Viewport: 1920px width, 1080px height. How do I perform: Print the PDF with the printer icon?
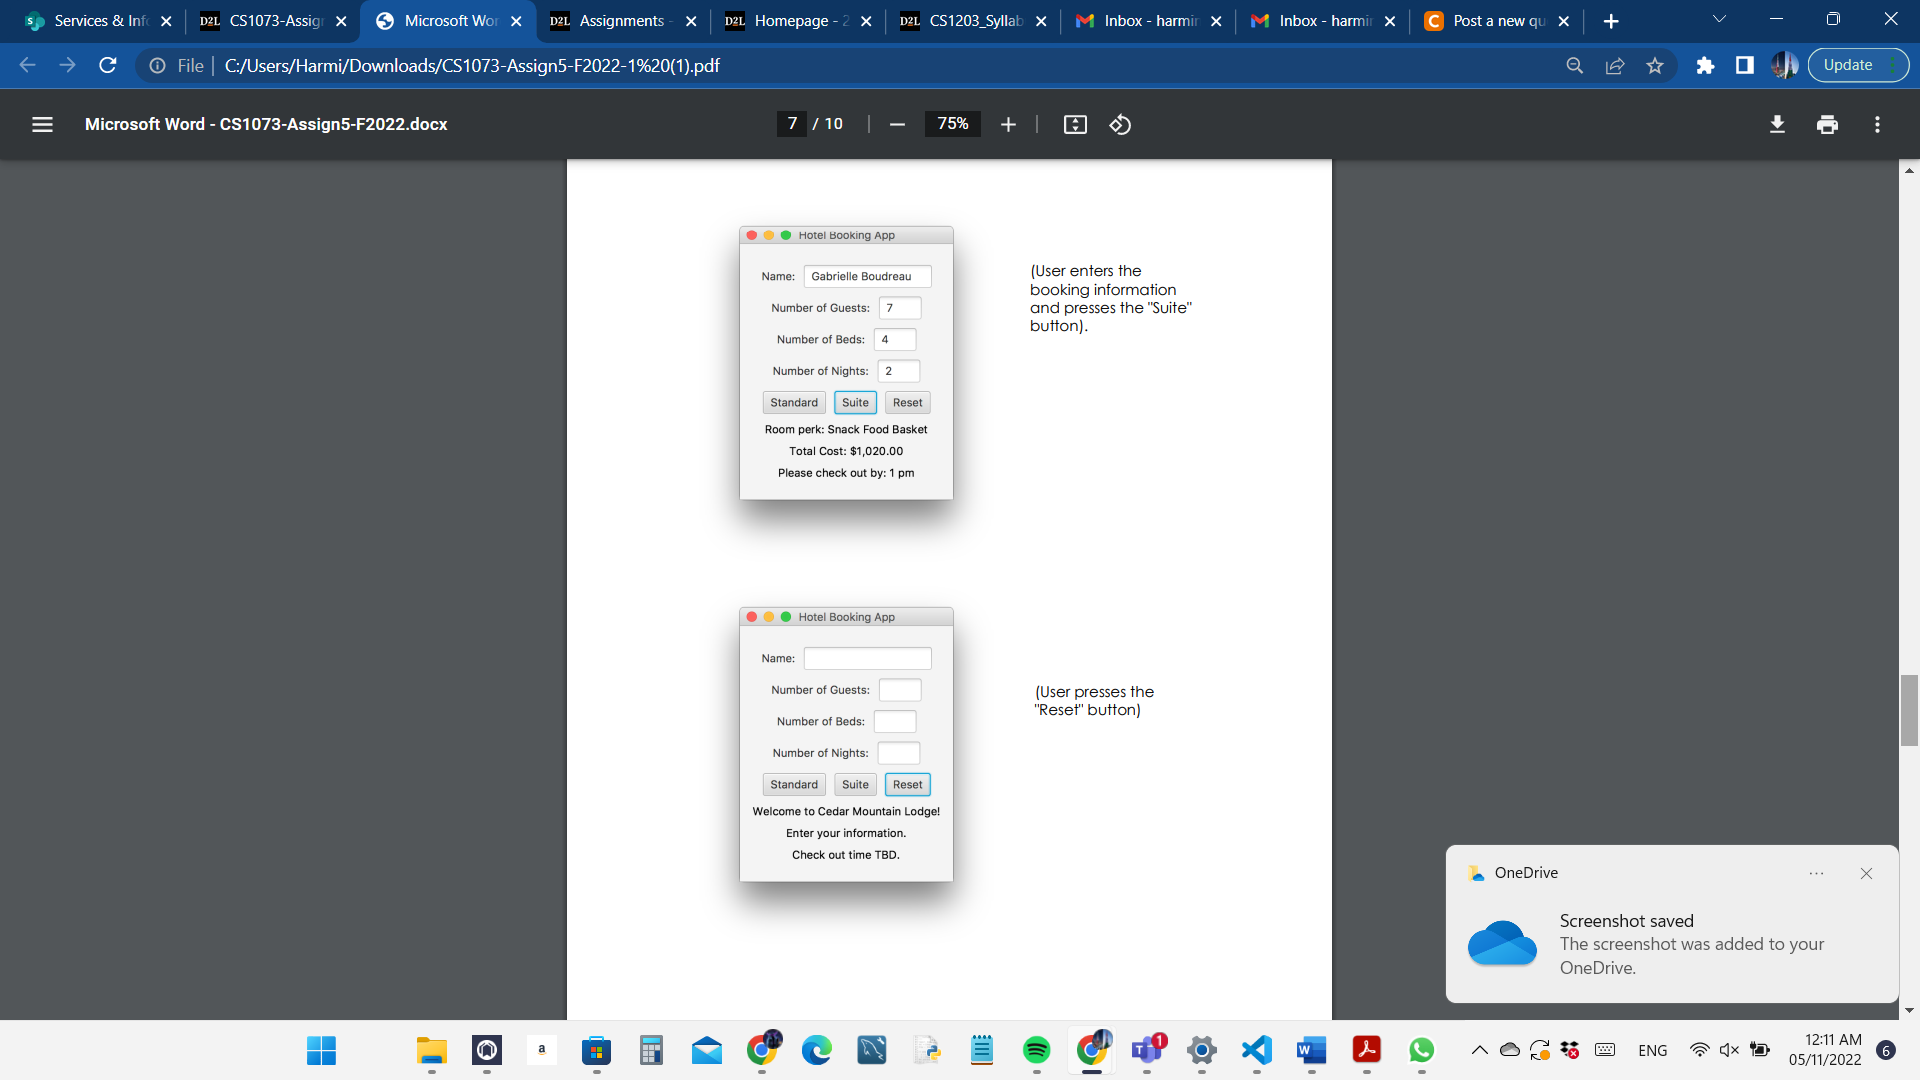tap(1827, 124)
